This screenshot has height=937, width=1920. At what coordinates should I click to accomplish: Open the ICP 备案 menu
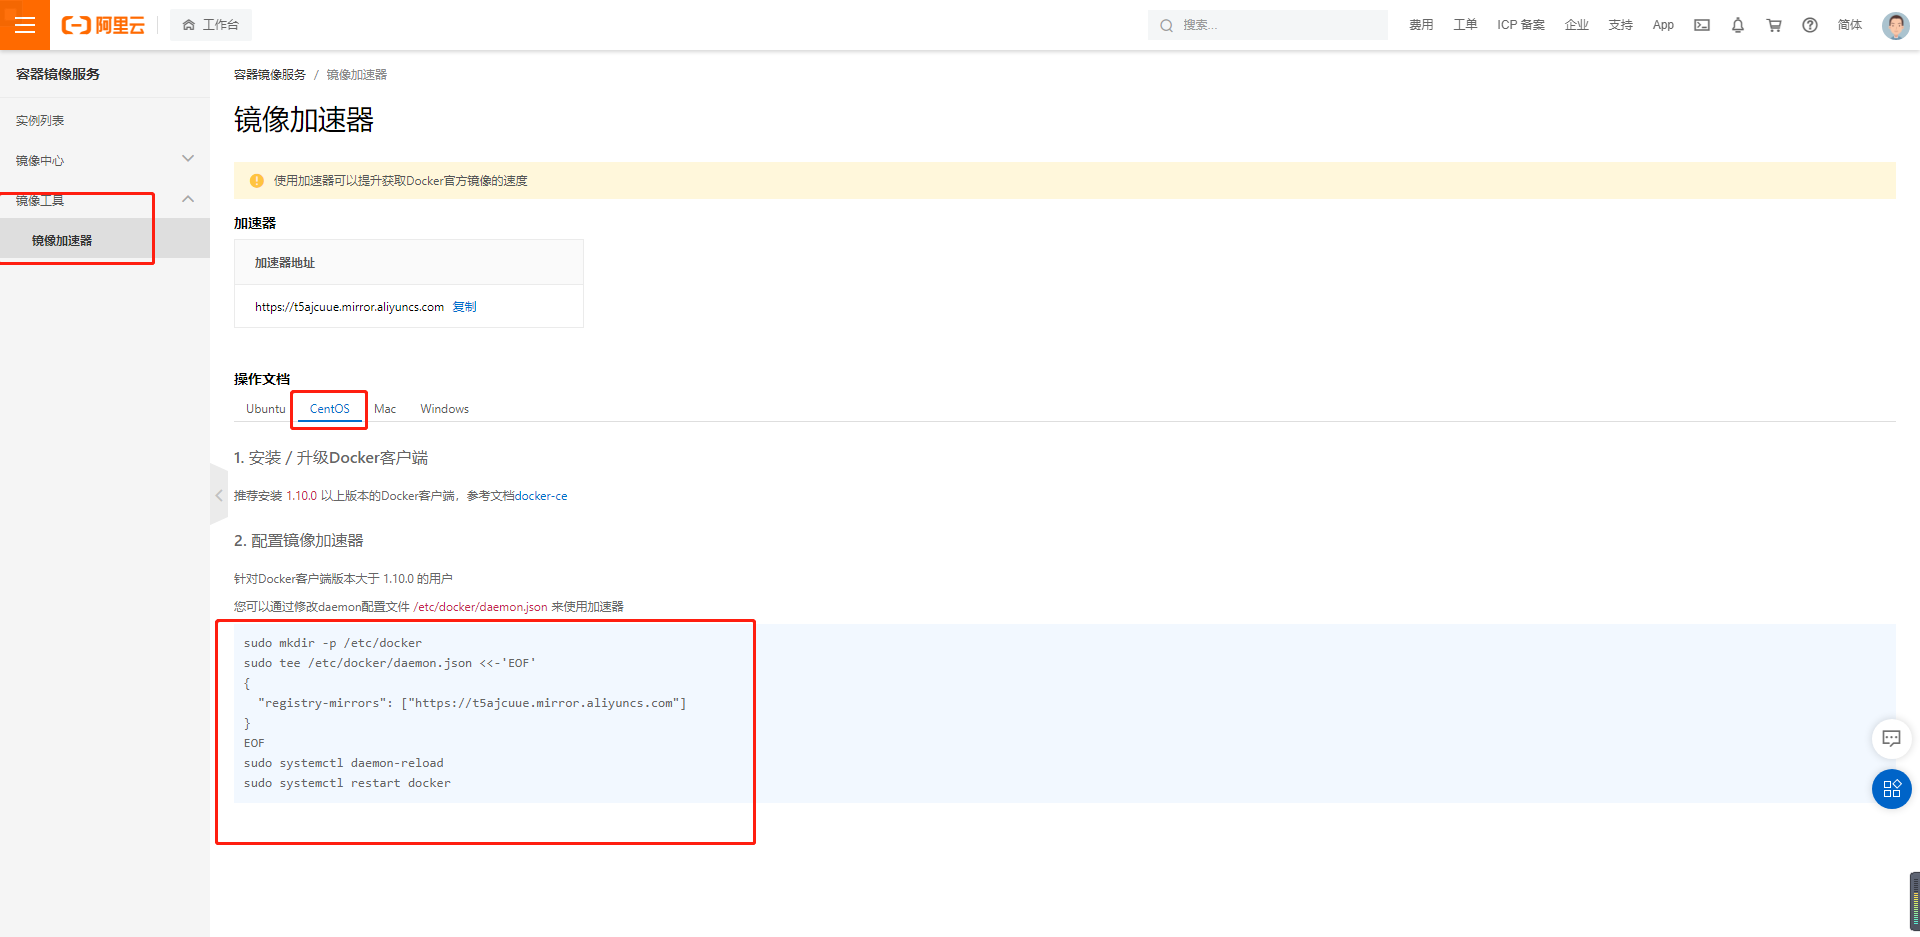coord(1521,25)
